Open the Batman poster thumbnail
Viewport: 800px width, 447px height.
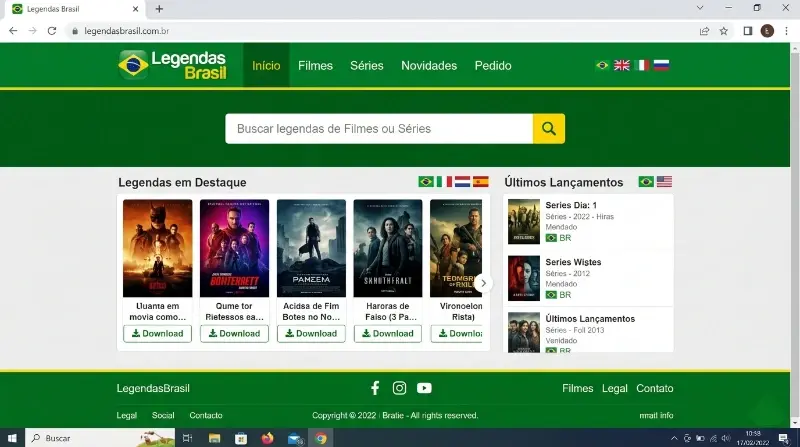tap(158, 248)
